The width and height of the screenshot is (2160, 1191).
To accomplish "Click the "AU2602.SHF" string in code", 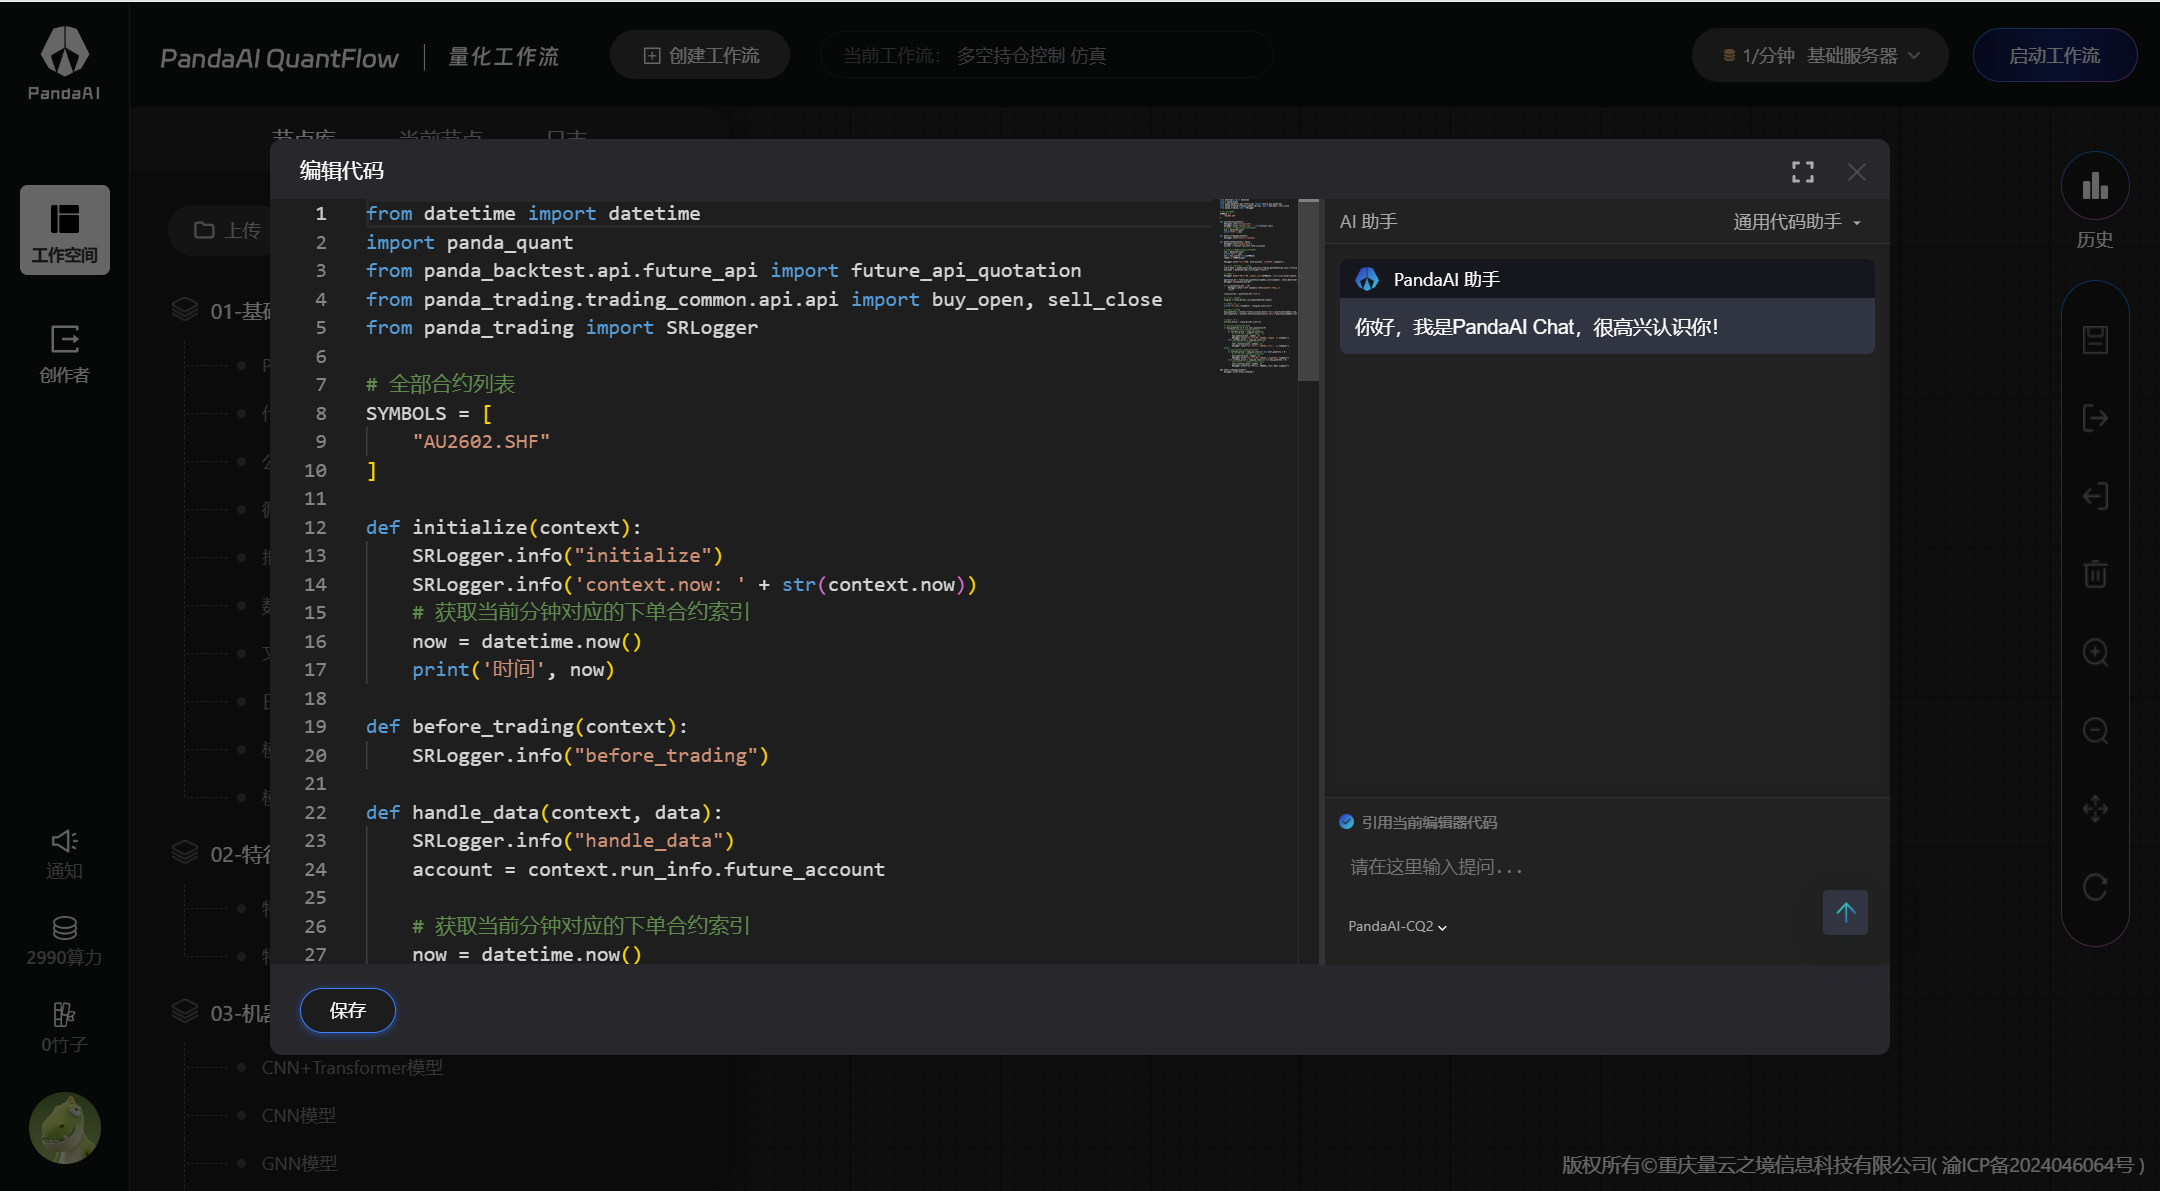I will tap(481, 442).
